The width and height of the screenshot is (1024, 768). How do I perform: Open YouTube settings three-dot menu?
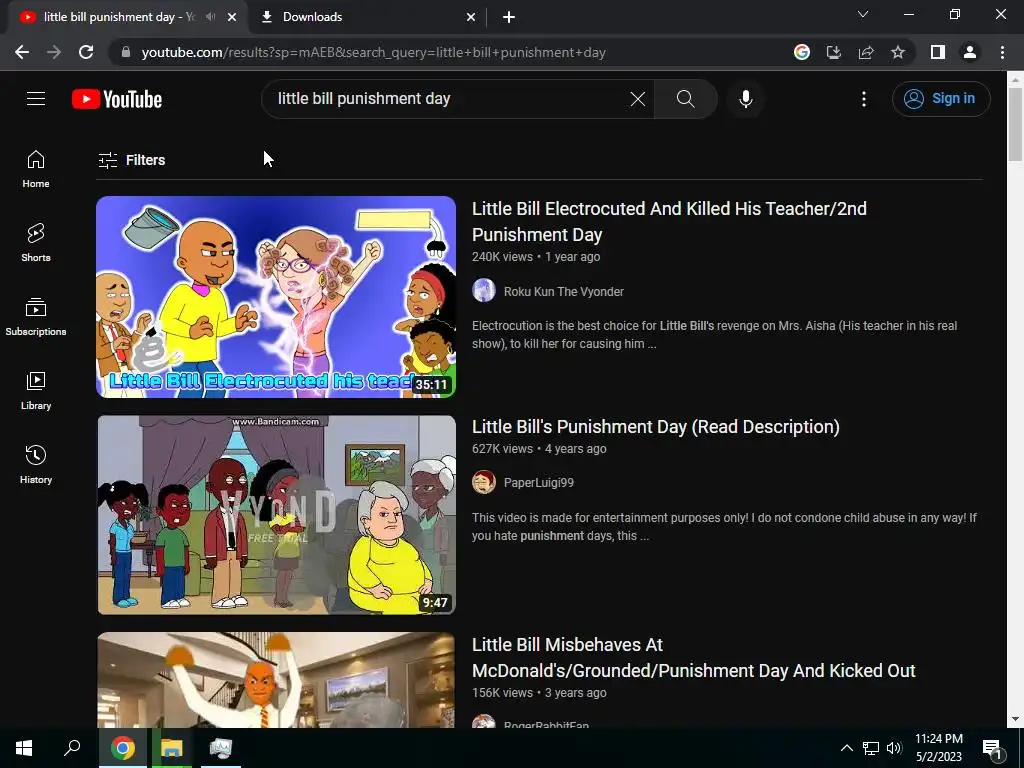point(863,99)
